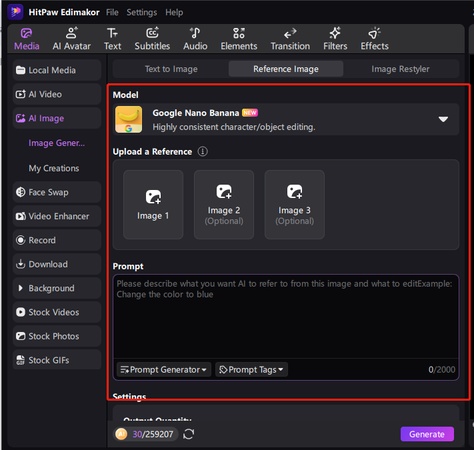This screenshot has height=450, width=474.
Task: Switch to the Image Restyler tab
Action: pyautogui.click(x=400, y=69)
